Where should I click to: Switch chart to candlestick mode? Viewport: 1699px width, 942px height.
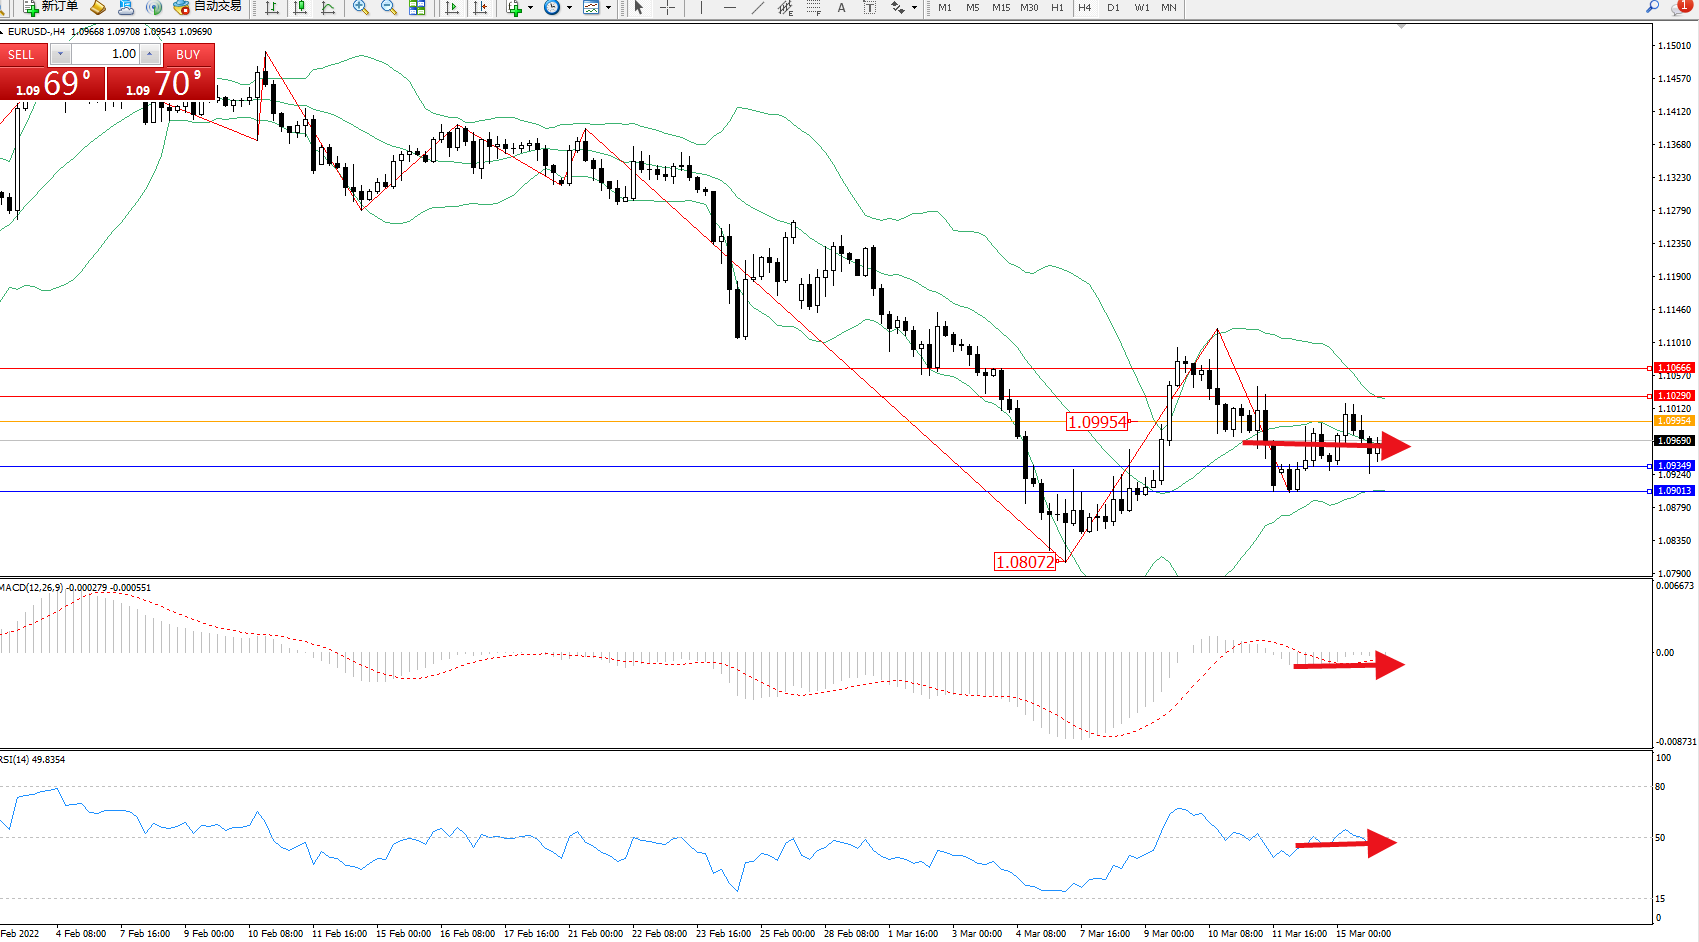point(300,8)
